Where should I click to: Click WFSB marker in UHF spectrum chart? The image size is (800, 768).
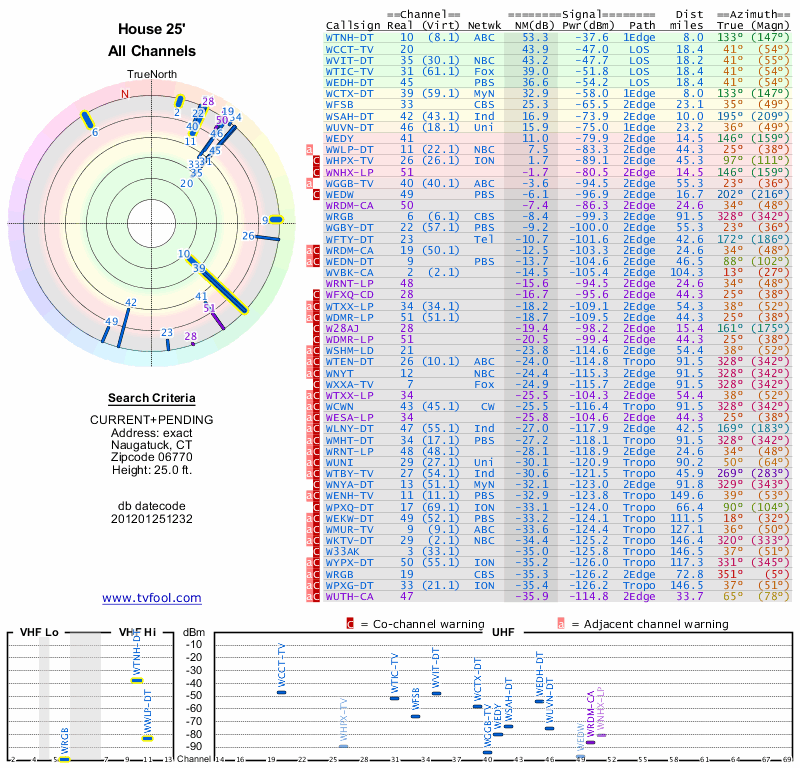(x=415, y=716)
